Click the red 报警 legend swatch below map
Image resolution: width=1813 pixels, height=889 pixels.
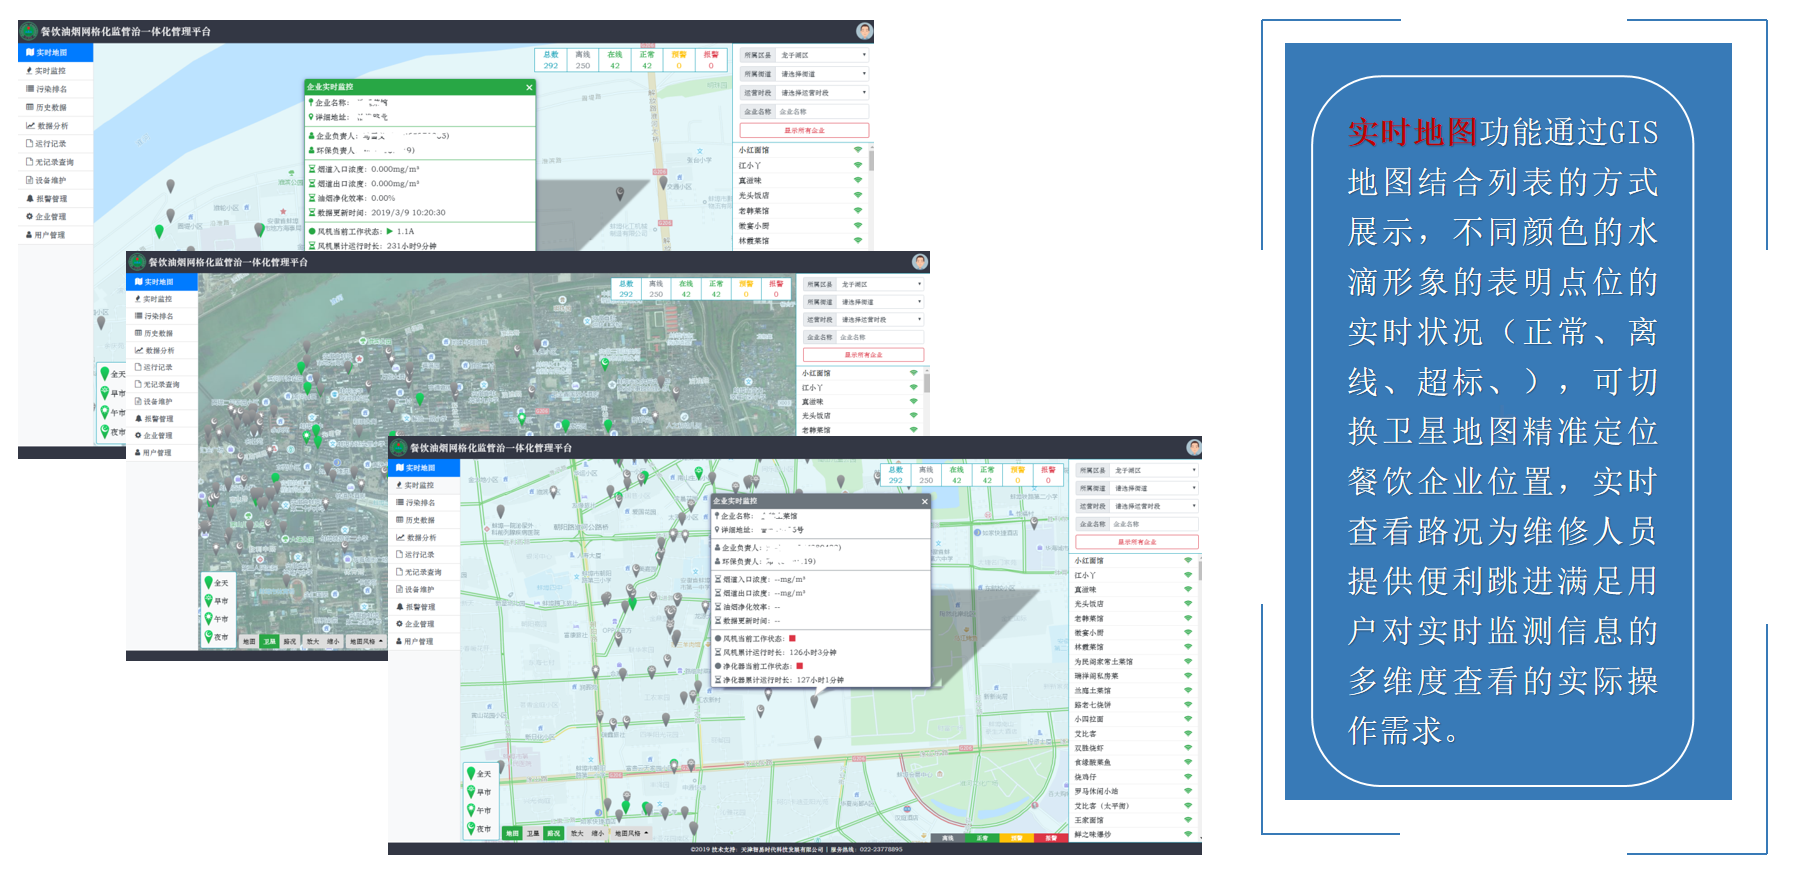1050,838
